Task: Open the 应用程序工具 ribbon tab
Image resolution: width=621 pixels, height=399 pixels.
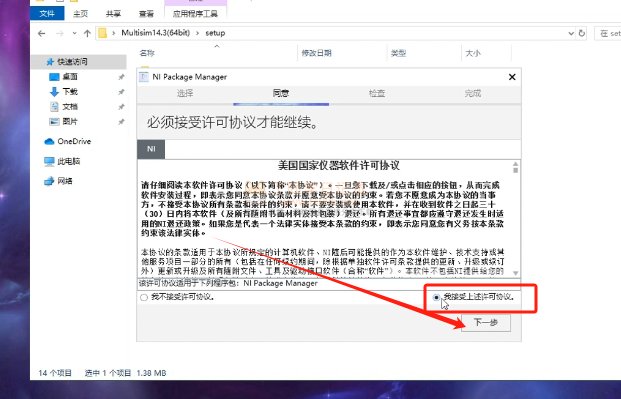Action: pyautogui.click(x=195, y=13)
